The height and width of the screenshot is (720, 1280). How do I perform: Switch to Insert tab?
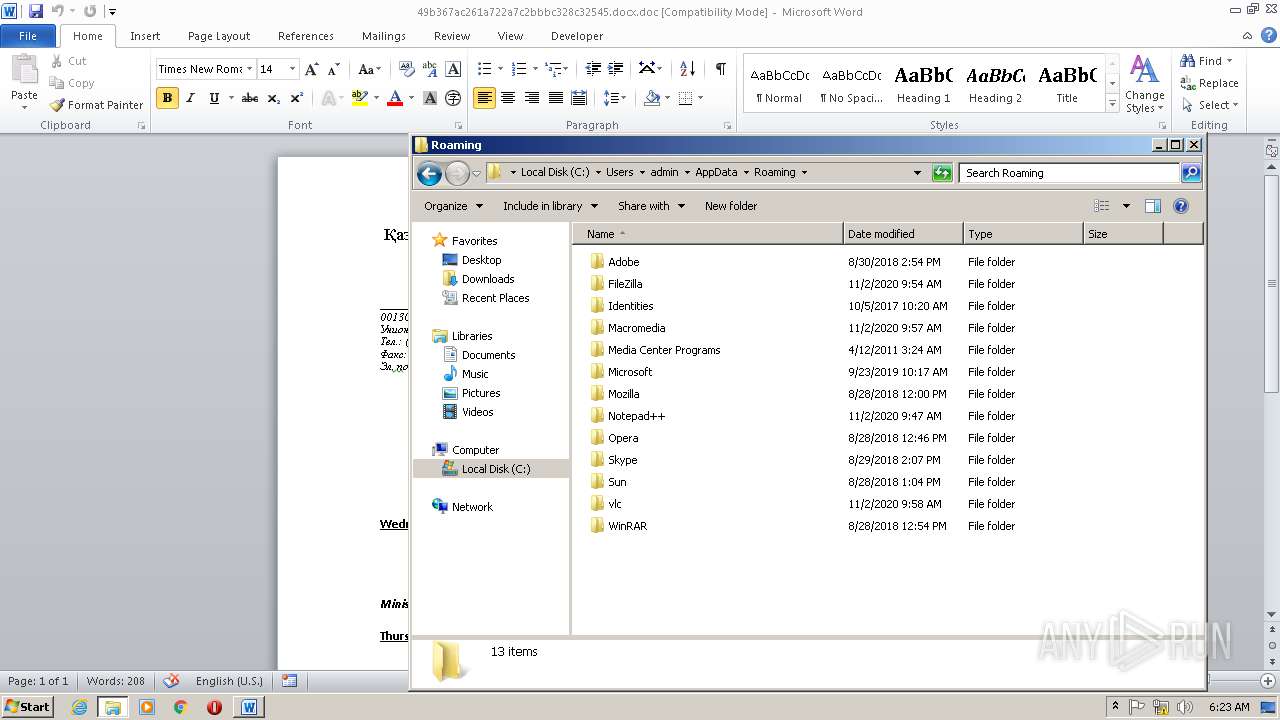point(145,36)
